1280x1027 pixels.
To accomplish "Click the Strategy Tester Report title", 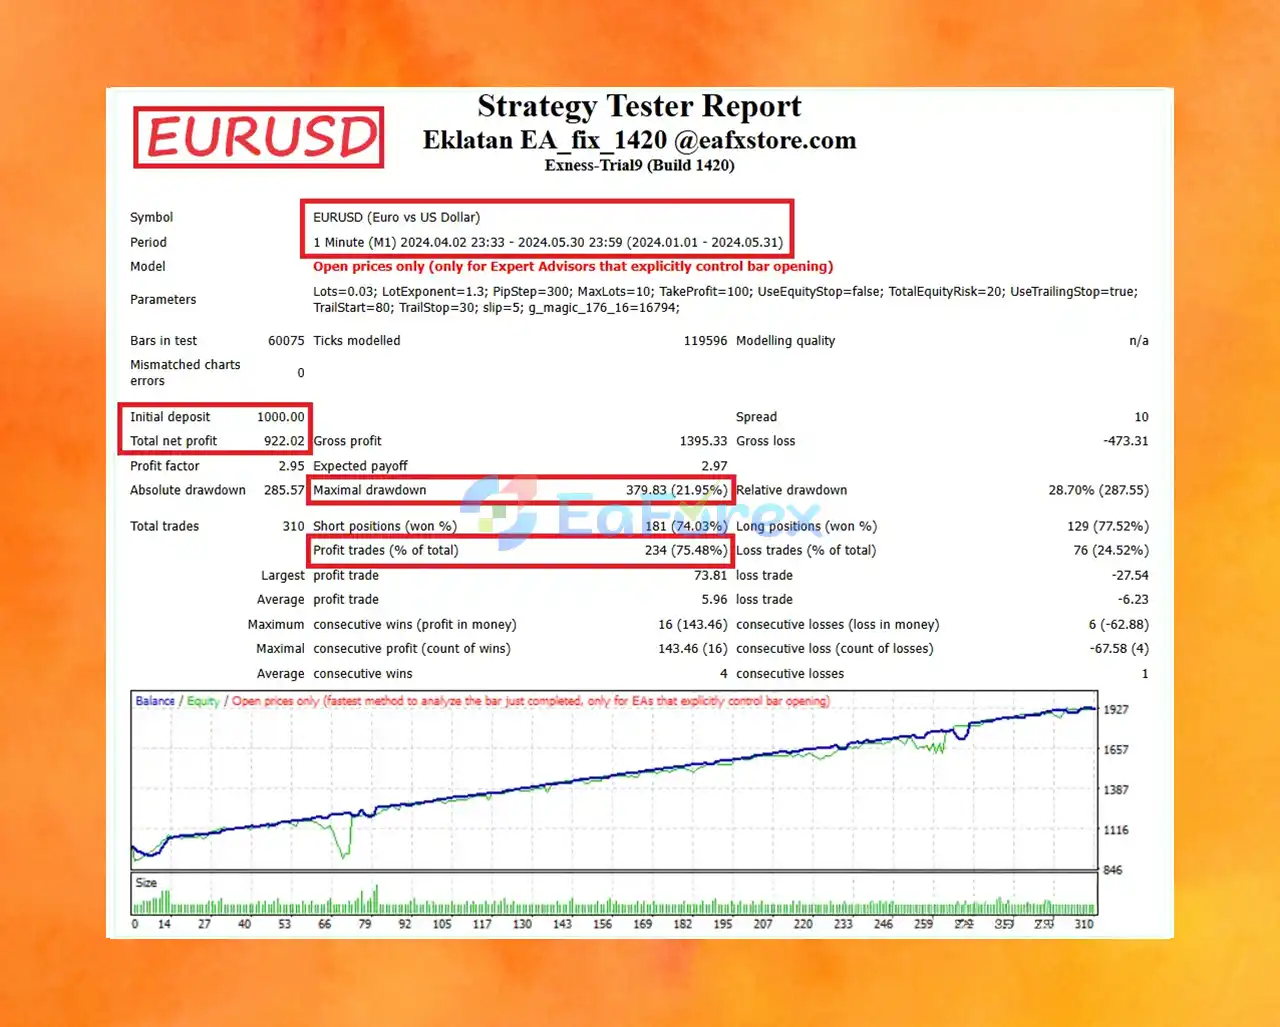I will [x=639, y=106].
